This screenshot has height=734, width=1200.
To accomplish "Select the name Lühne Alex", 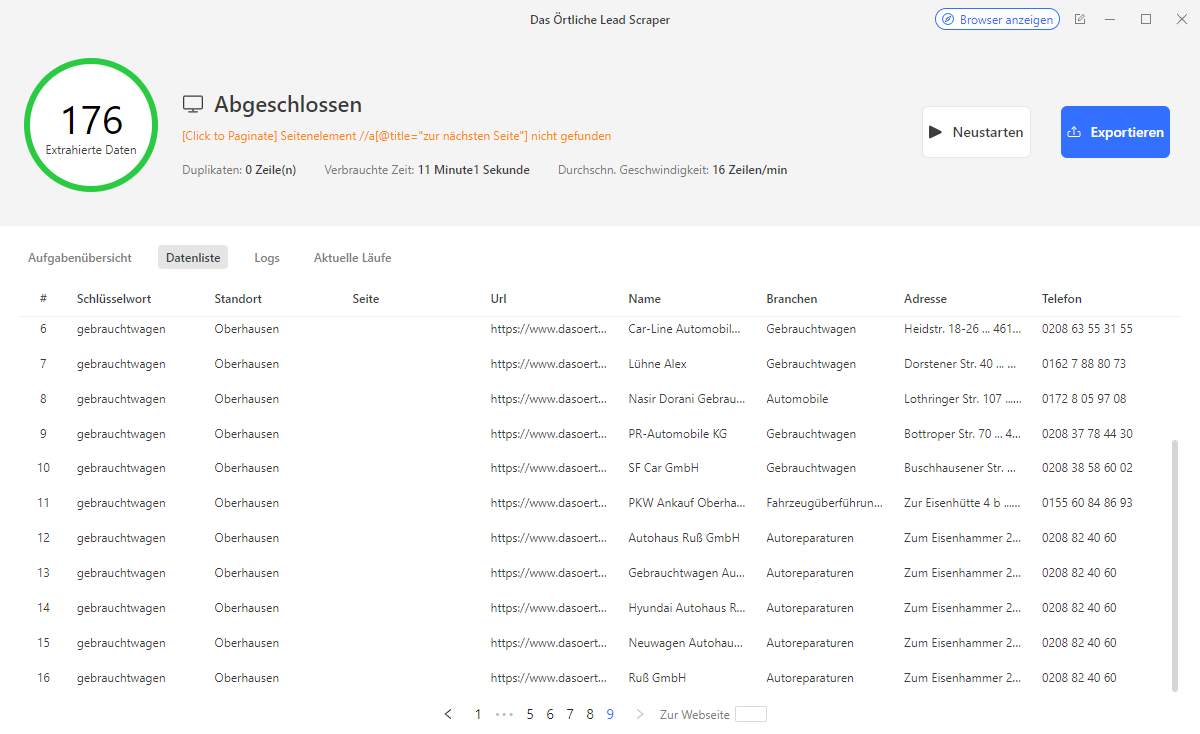I will (657, 364).
